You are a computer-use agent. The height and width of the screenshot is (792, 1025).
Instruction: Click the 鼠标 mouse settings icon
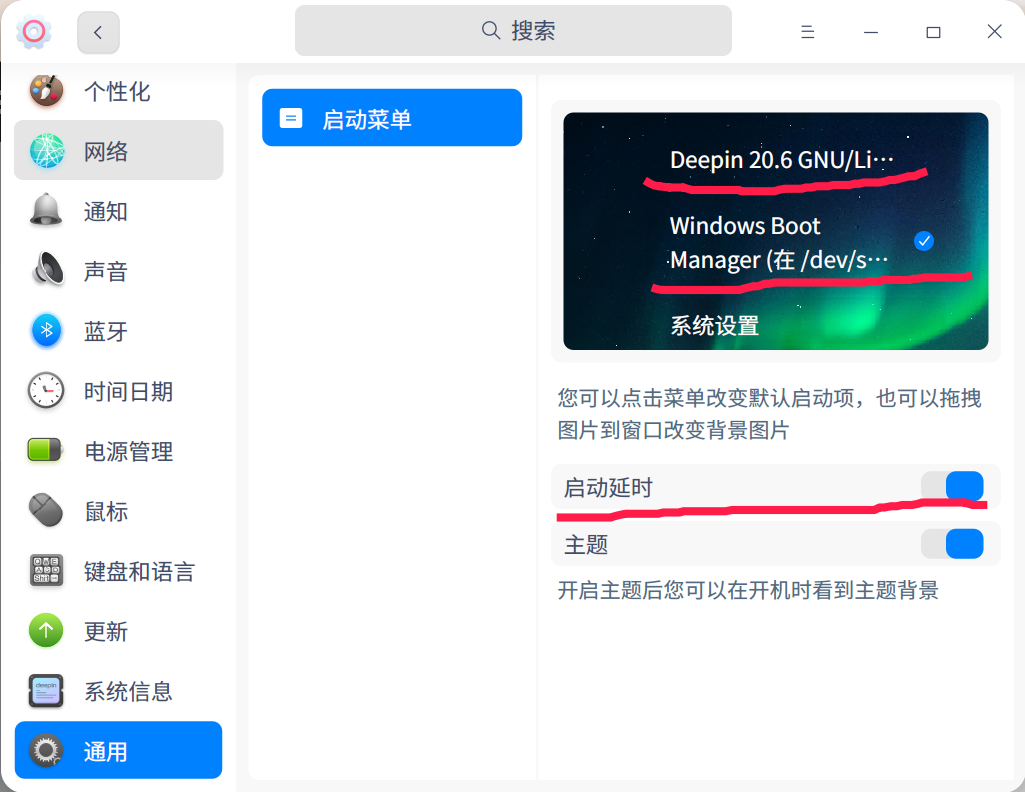pos(45,511)
